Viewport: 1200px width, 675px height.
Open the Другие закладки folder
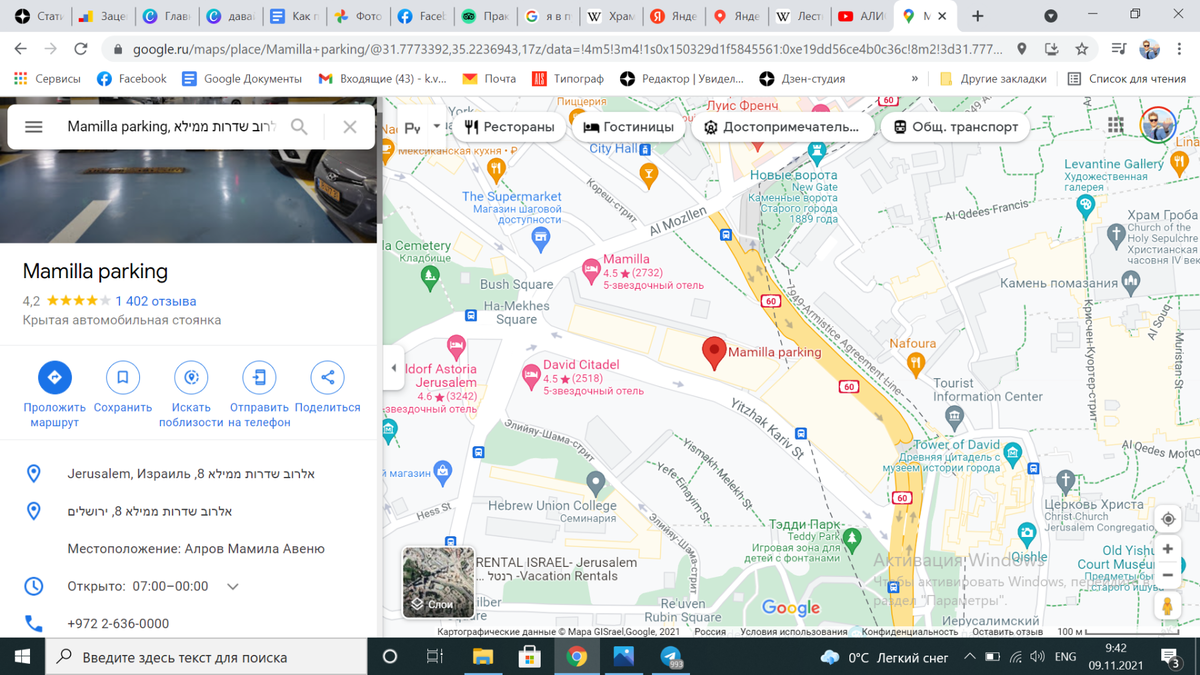pyautogui.click(x=992, y=78)
